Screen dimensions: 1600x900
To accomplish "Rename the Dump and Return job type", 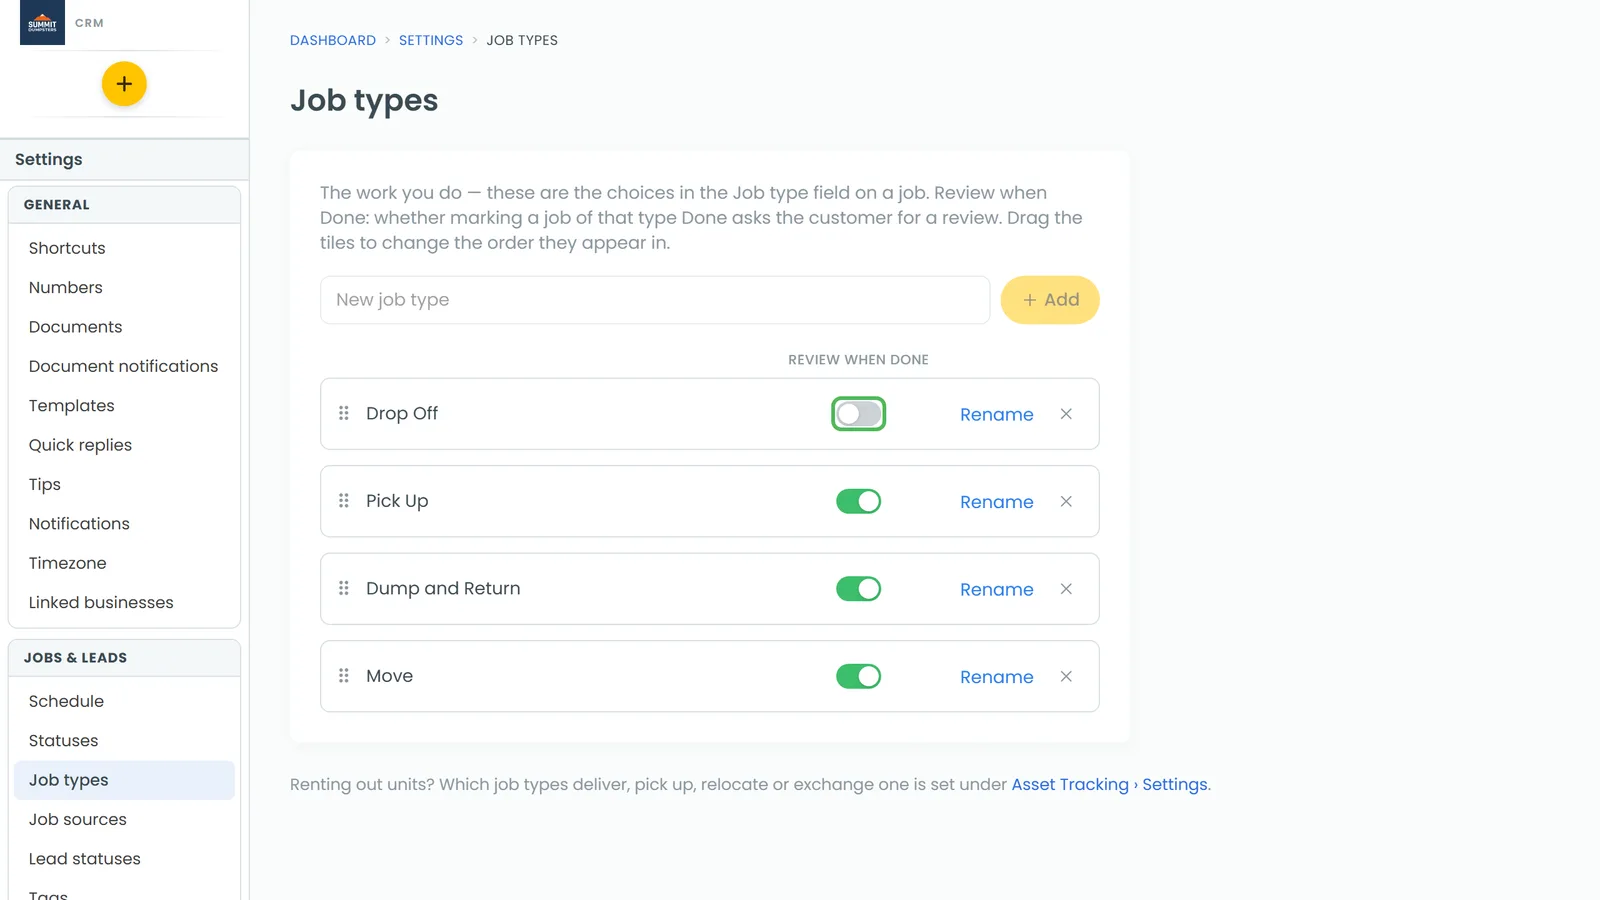I will pos(996,589).
